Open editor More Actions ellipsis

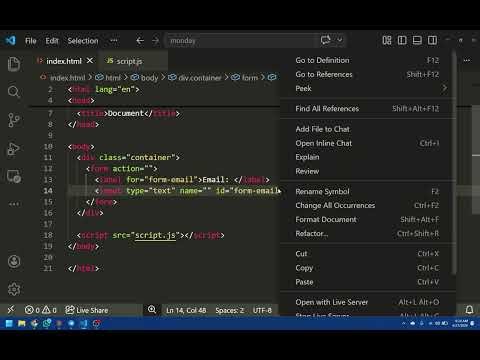[x=467, y=60]
